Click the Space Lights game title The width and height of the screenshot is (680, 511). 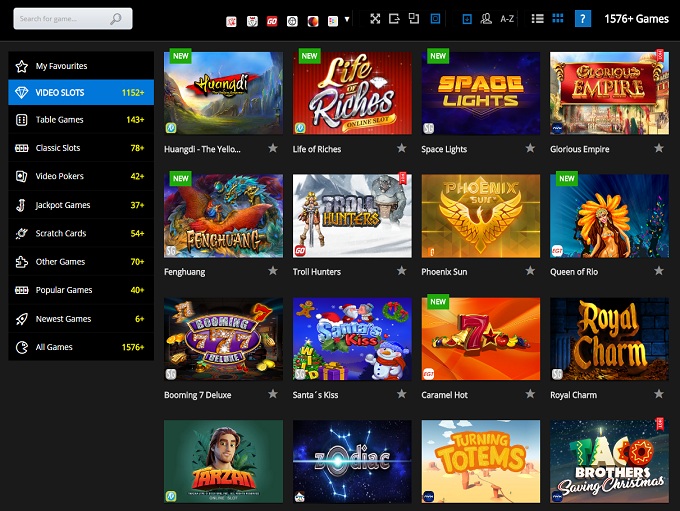pos(444,149)
